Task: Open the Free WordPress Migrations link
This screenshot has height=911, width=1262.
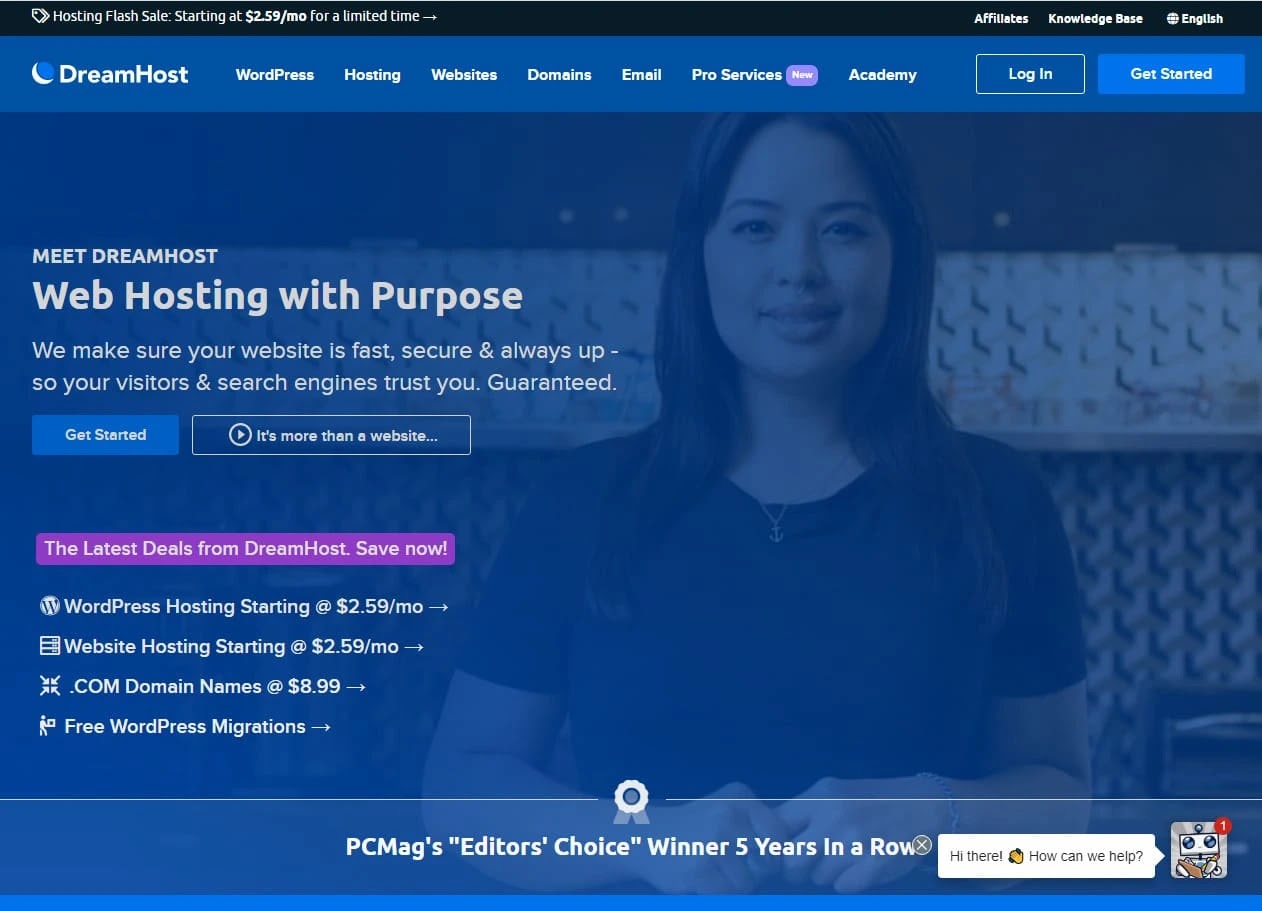Action: click(185, 726)
